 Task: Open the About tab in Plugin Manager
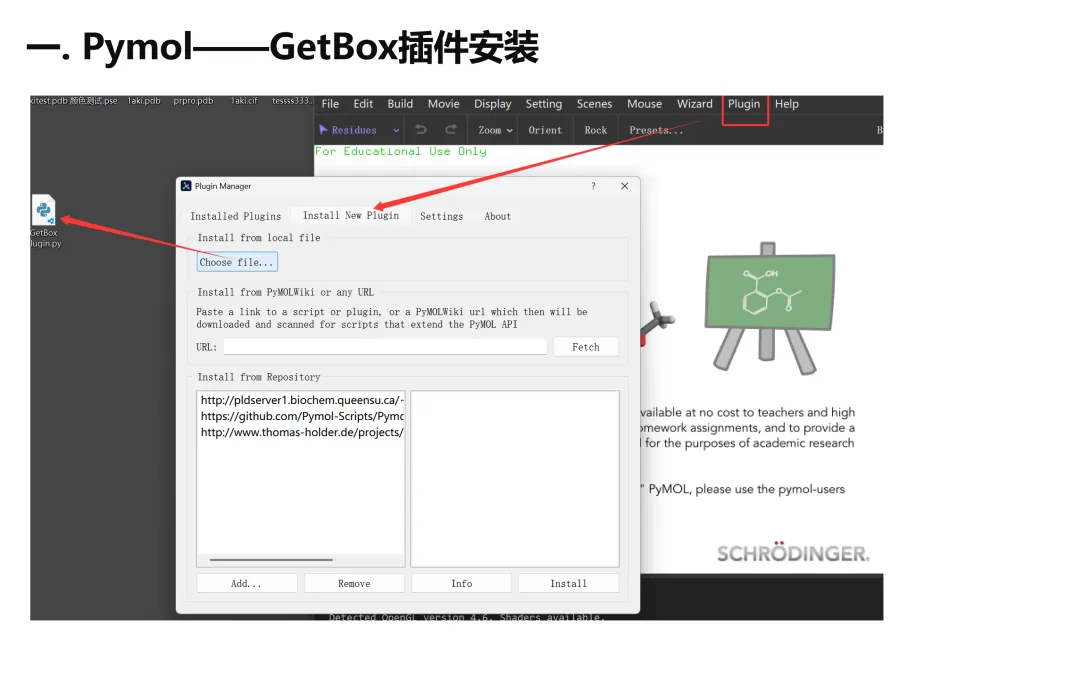[497, 216]
